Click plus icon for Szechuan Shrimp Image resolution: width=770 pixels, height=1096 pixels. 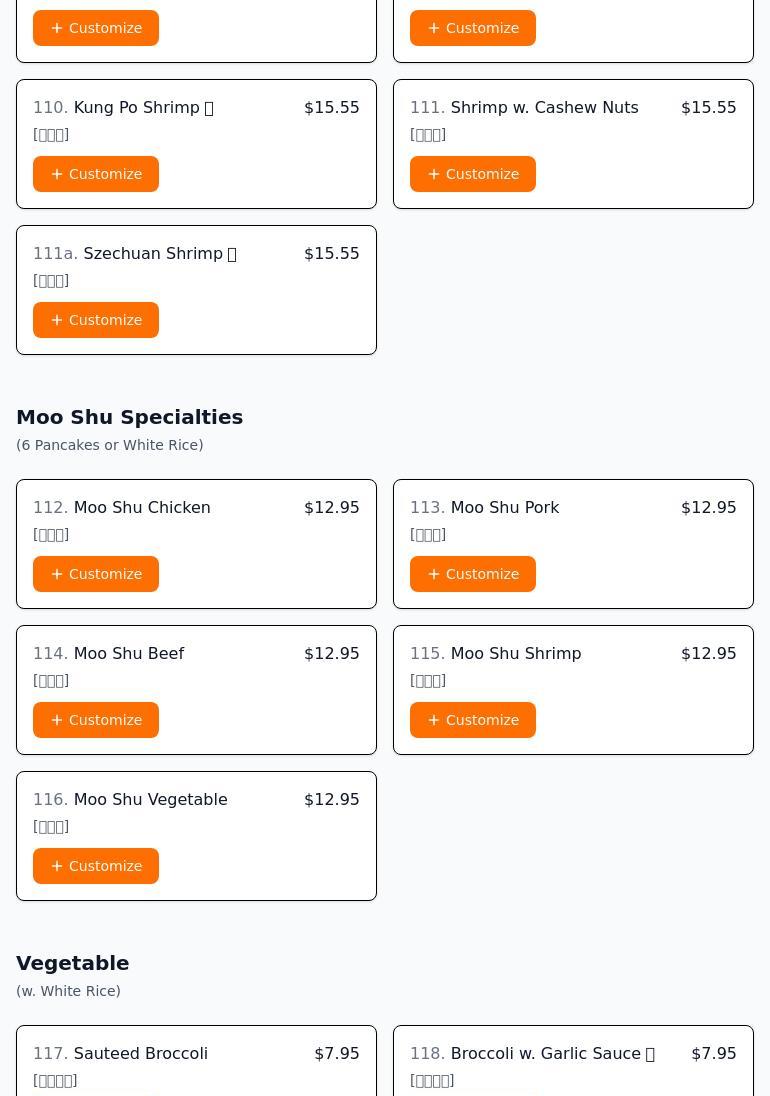click(57, 320)
